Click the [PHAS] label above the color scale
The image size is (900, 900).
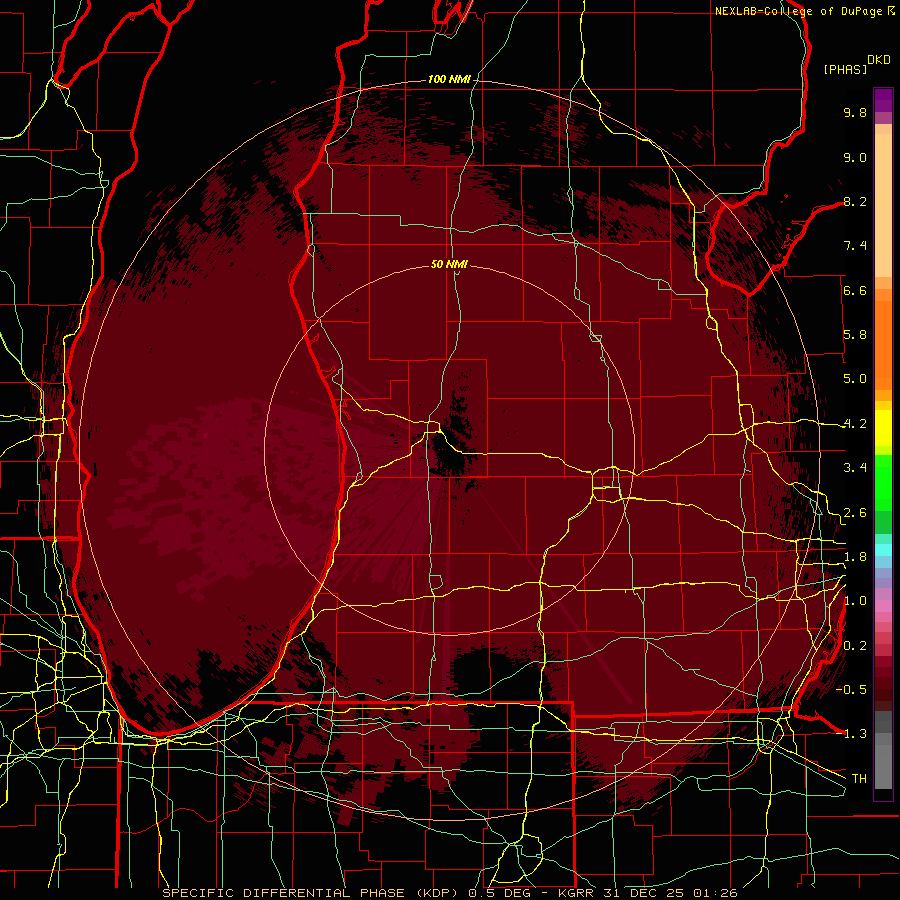pyautogui.click(x=845, y=69)
